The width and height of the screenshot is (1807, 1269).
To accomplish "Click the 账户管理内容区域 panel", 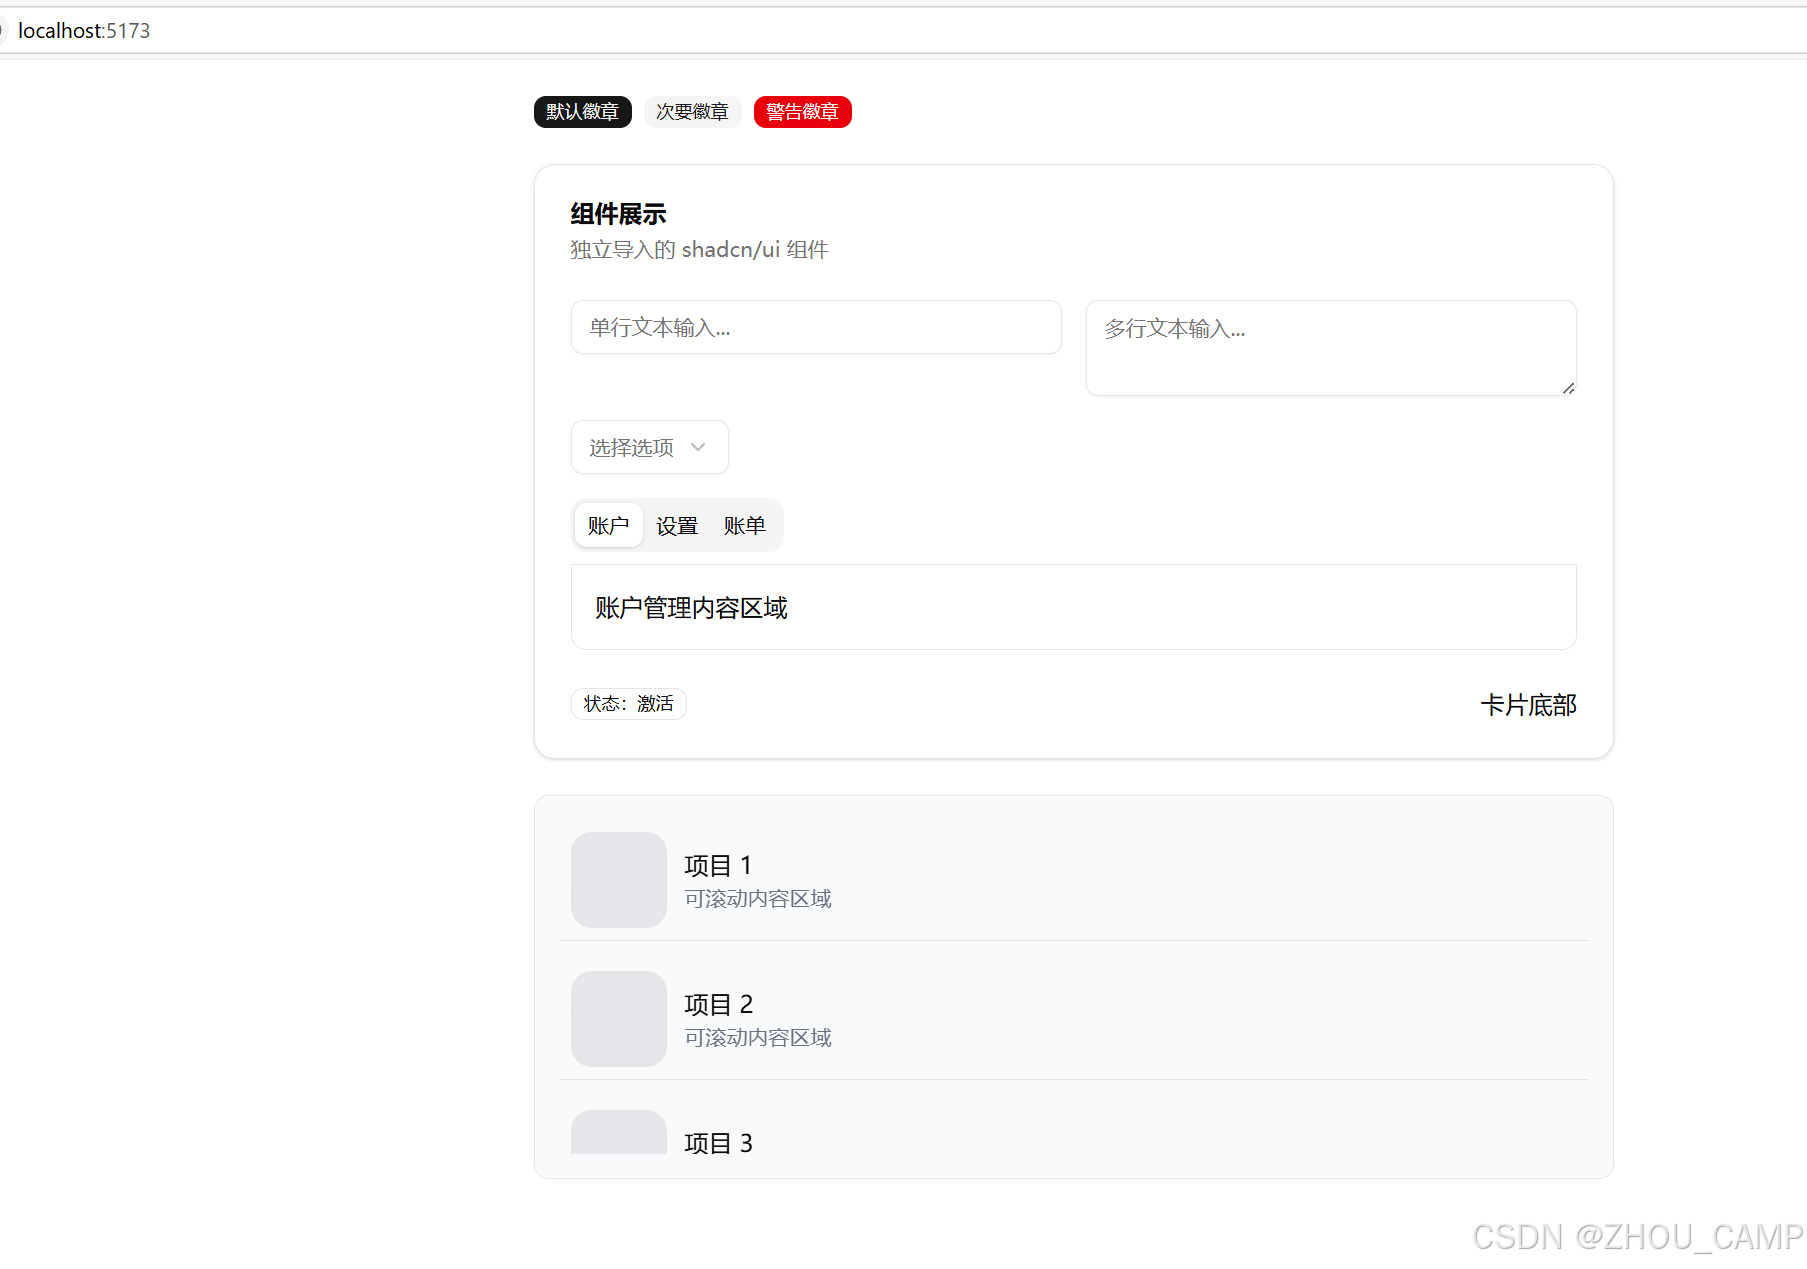I will (1073, 607).
